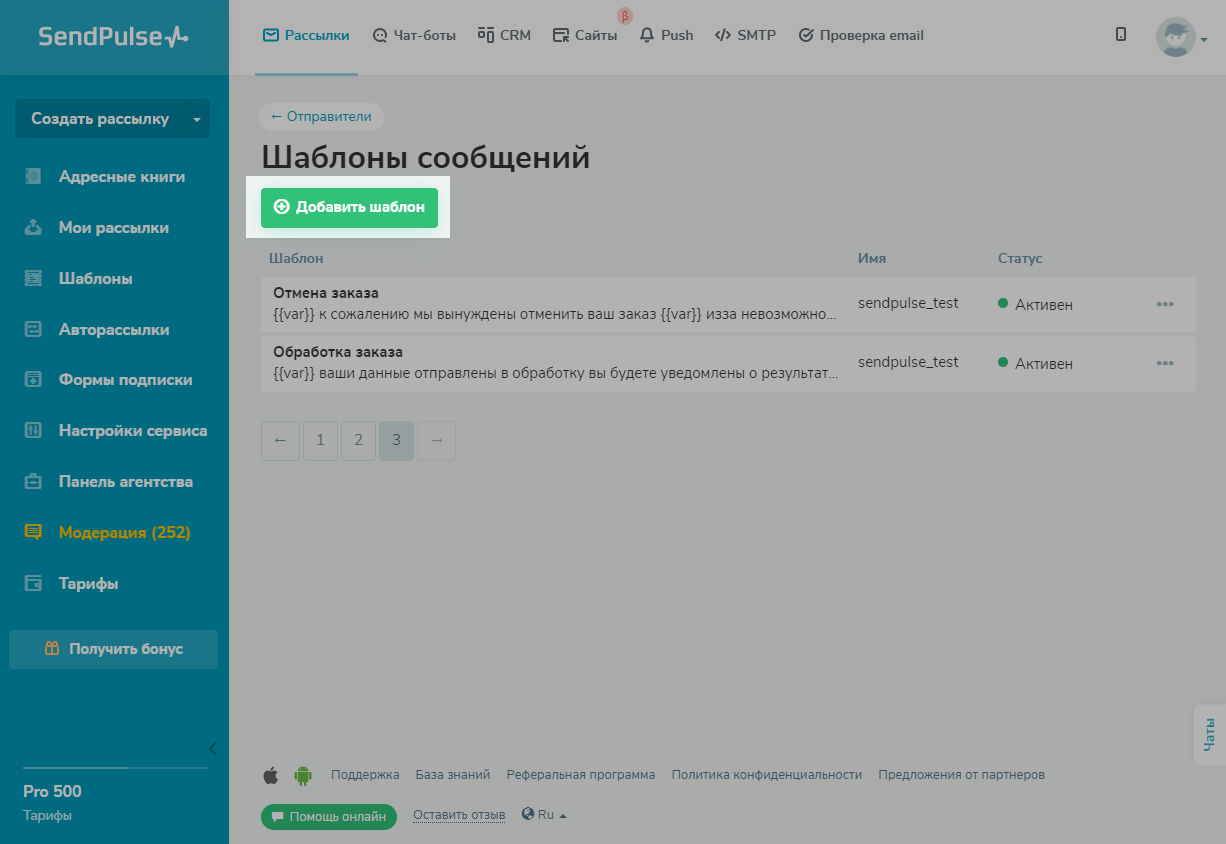Image resolution: width=1226 pixels, height=844 pixels.
Task: Go to pagination page 2
Action: pyautogui.click(x=358, y=440)
